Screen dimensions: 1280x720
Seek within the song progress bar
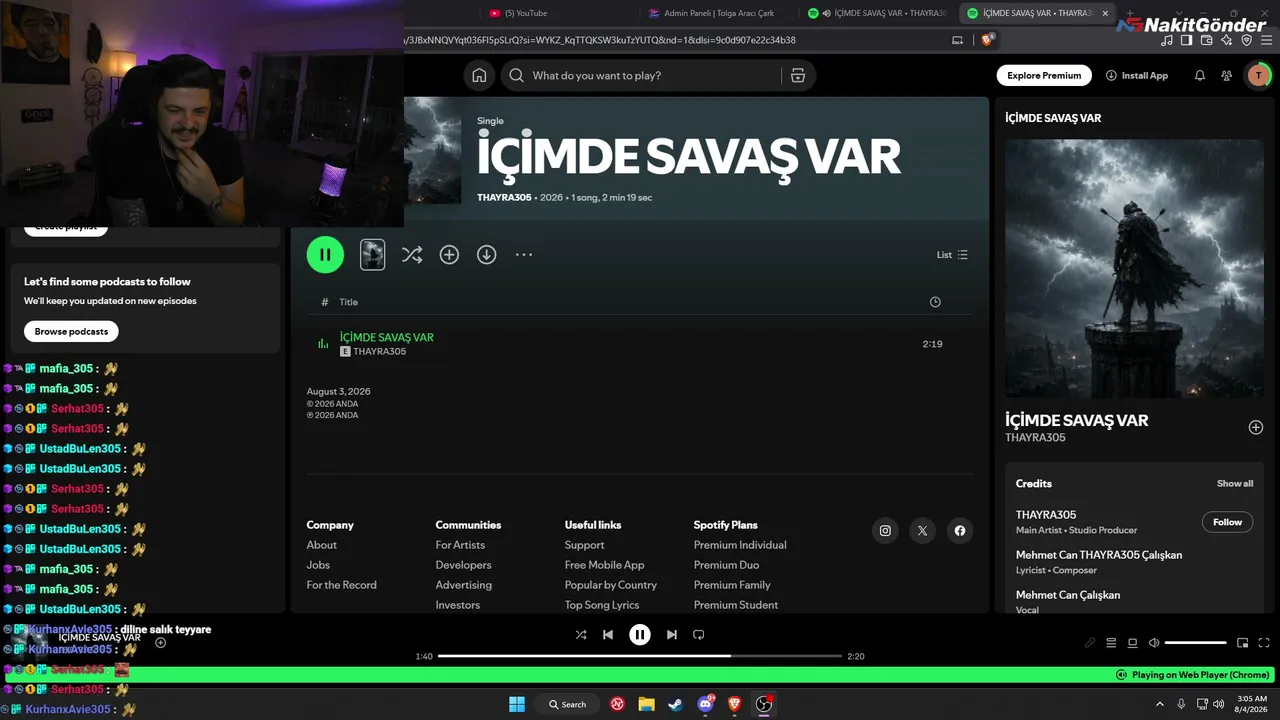tap(640, 656)
